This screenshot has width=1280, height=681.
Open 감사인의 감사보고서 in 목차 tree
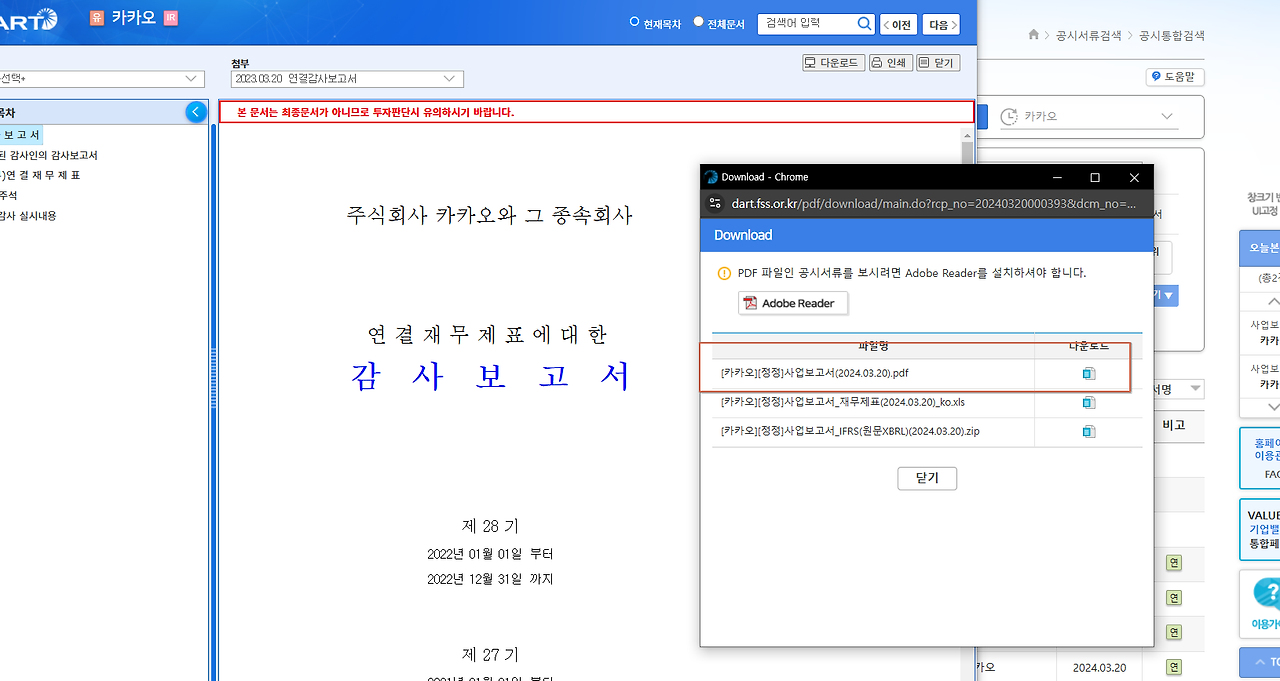(50, 155)
